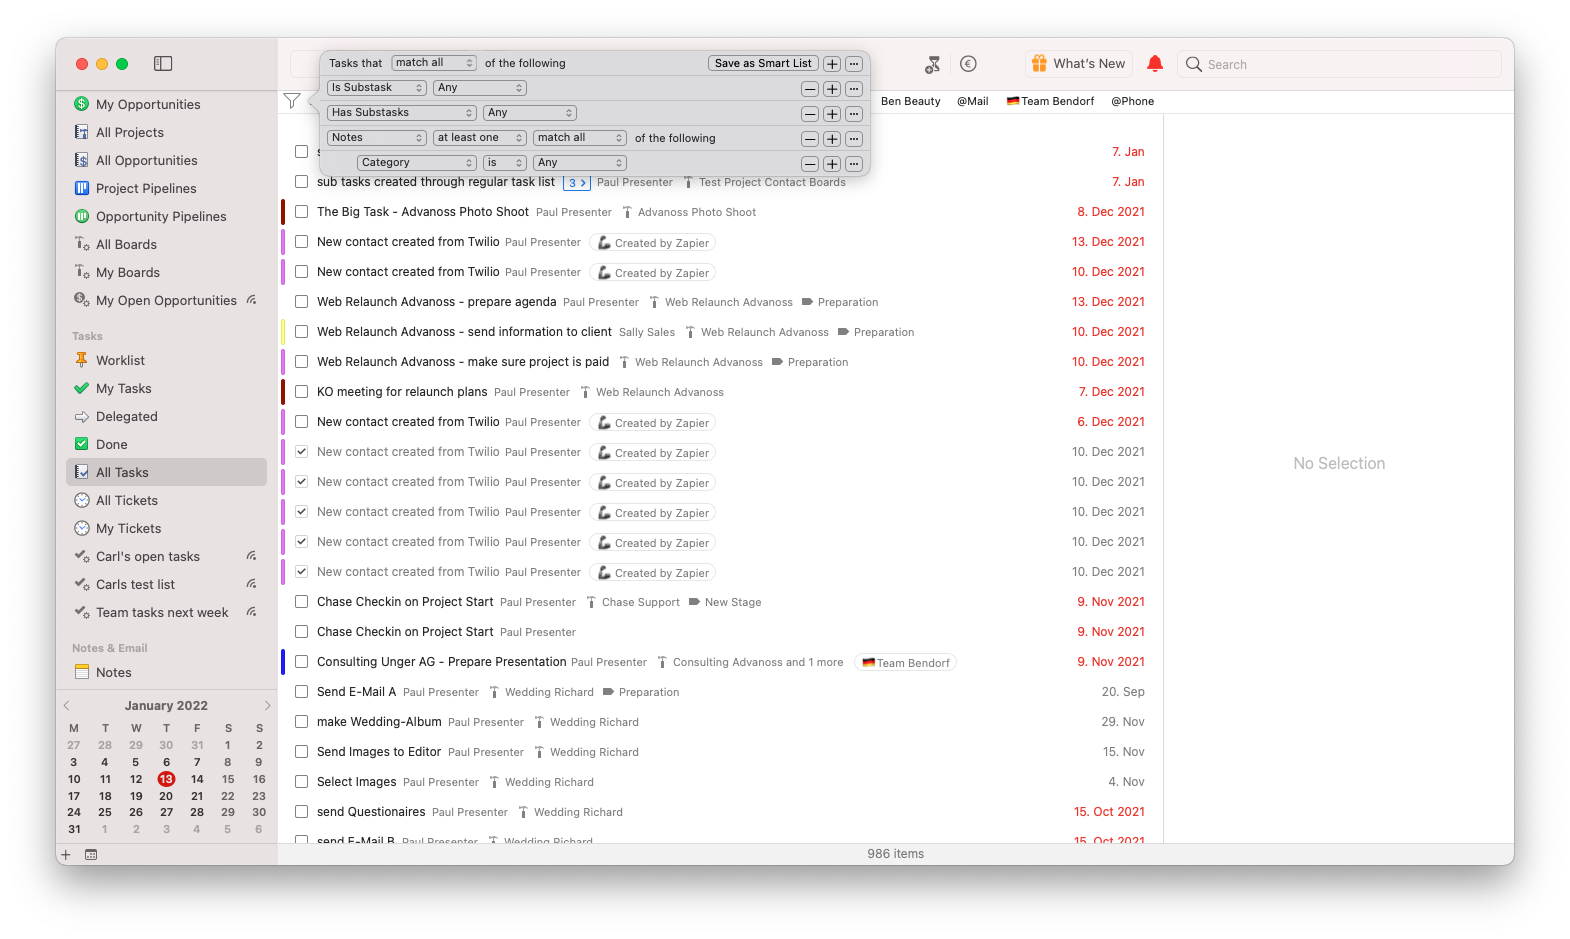Click the Team Bendorf tag on Consulting task
Image resolution: width=1570 pixels, height=939 pixels.
(906, 663)
